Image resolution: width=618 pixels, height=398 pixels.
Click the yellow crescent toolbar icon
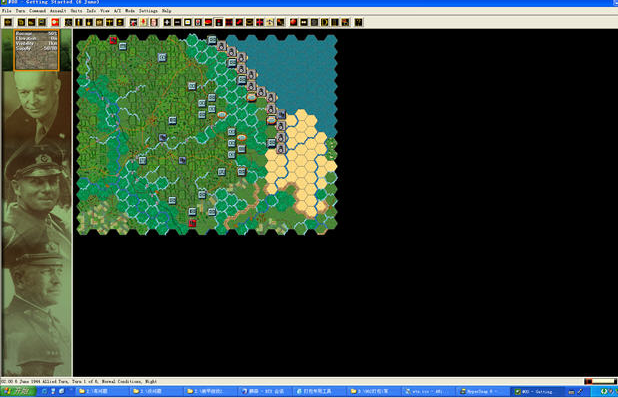(324, 22)
